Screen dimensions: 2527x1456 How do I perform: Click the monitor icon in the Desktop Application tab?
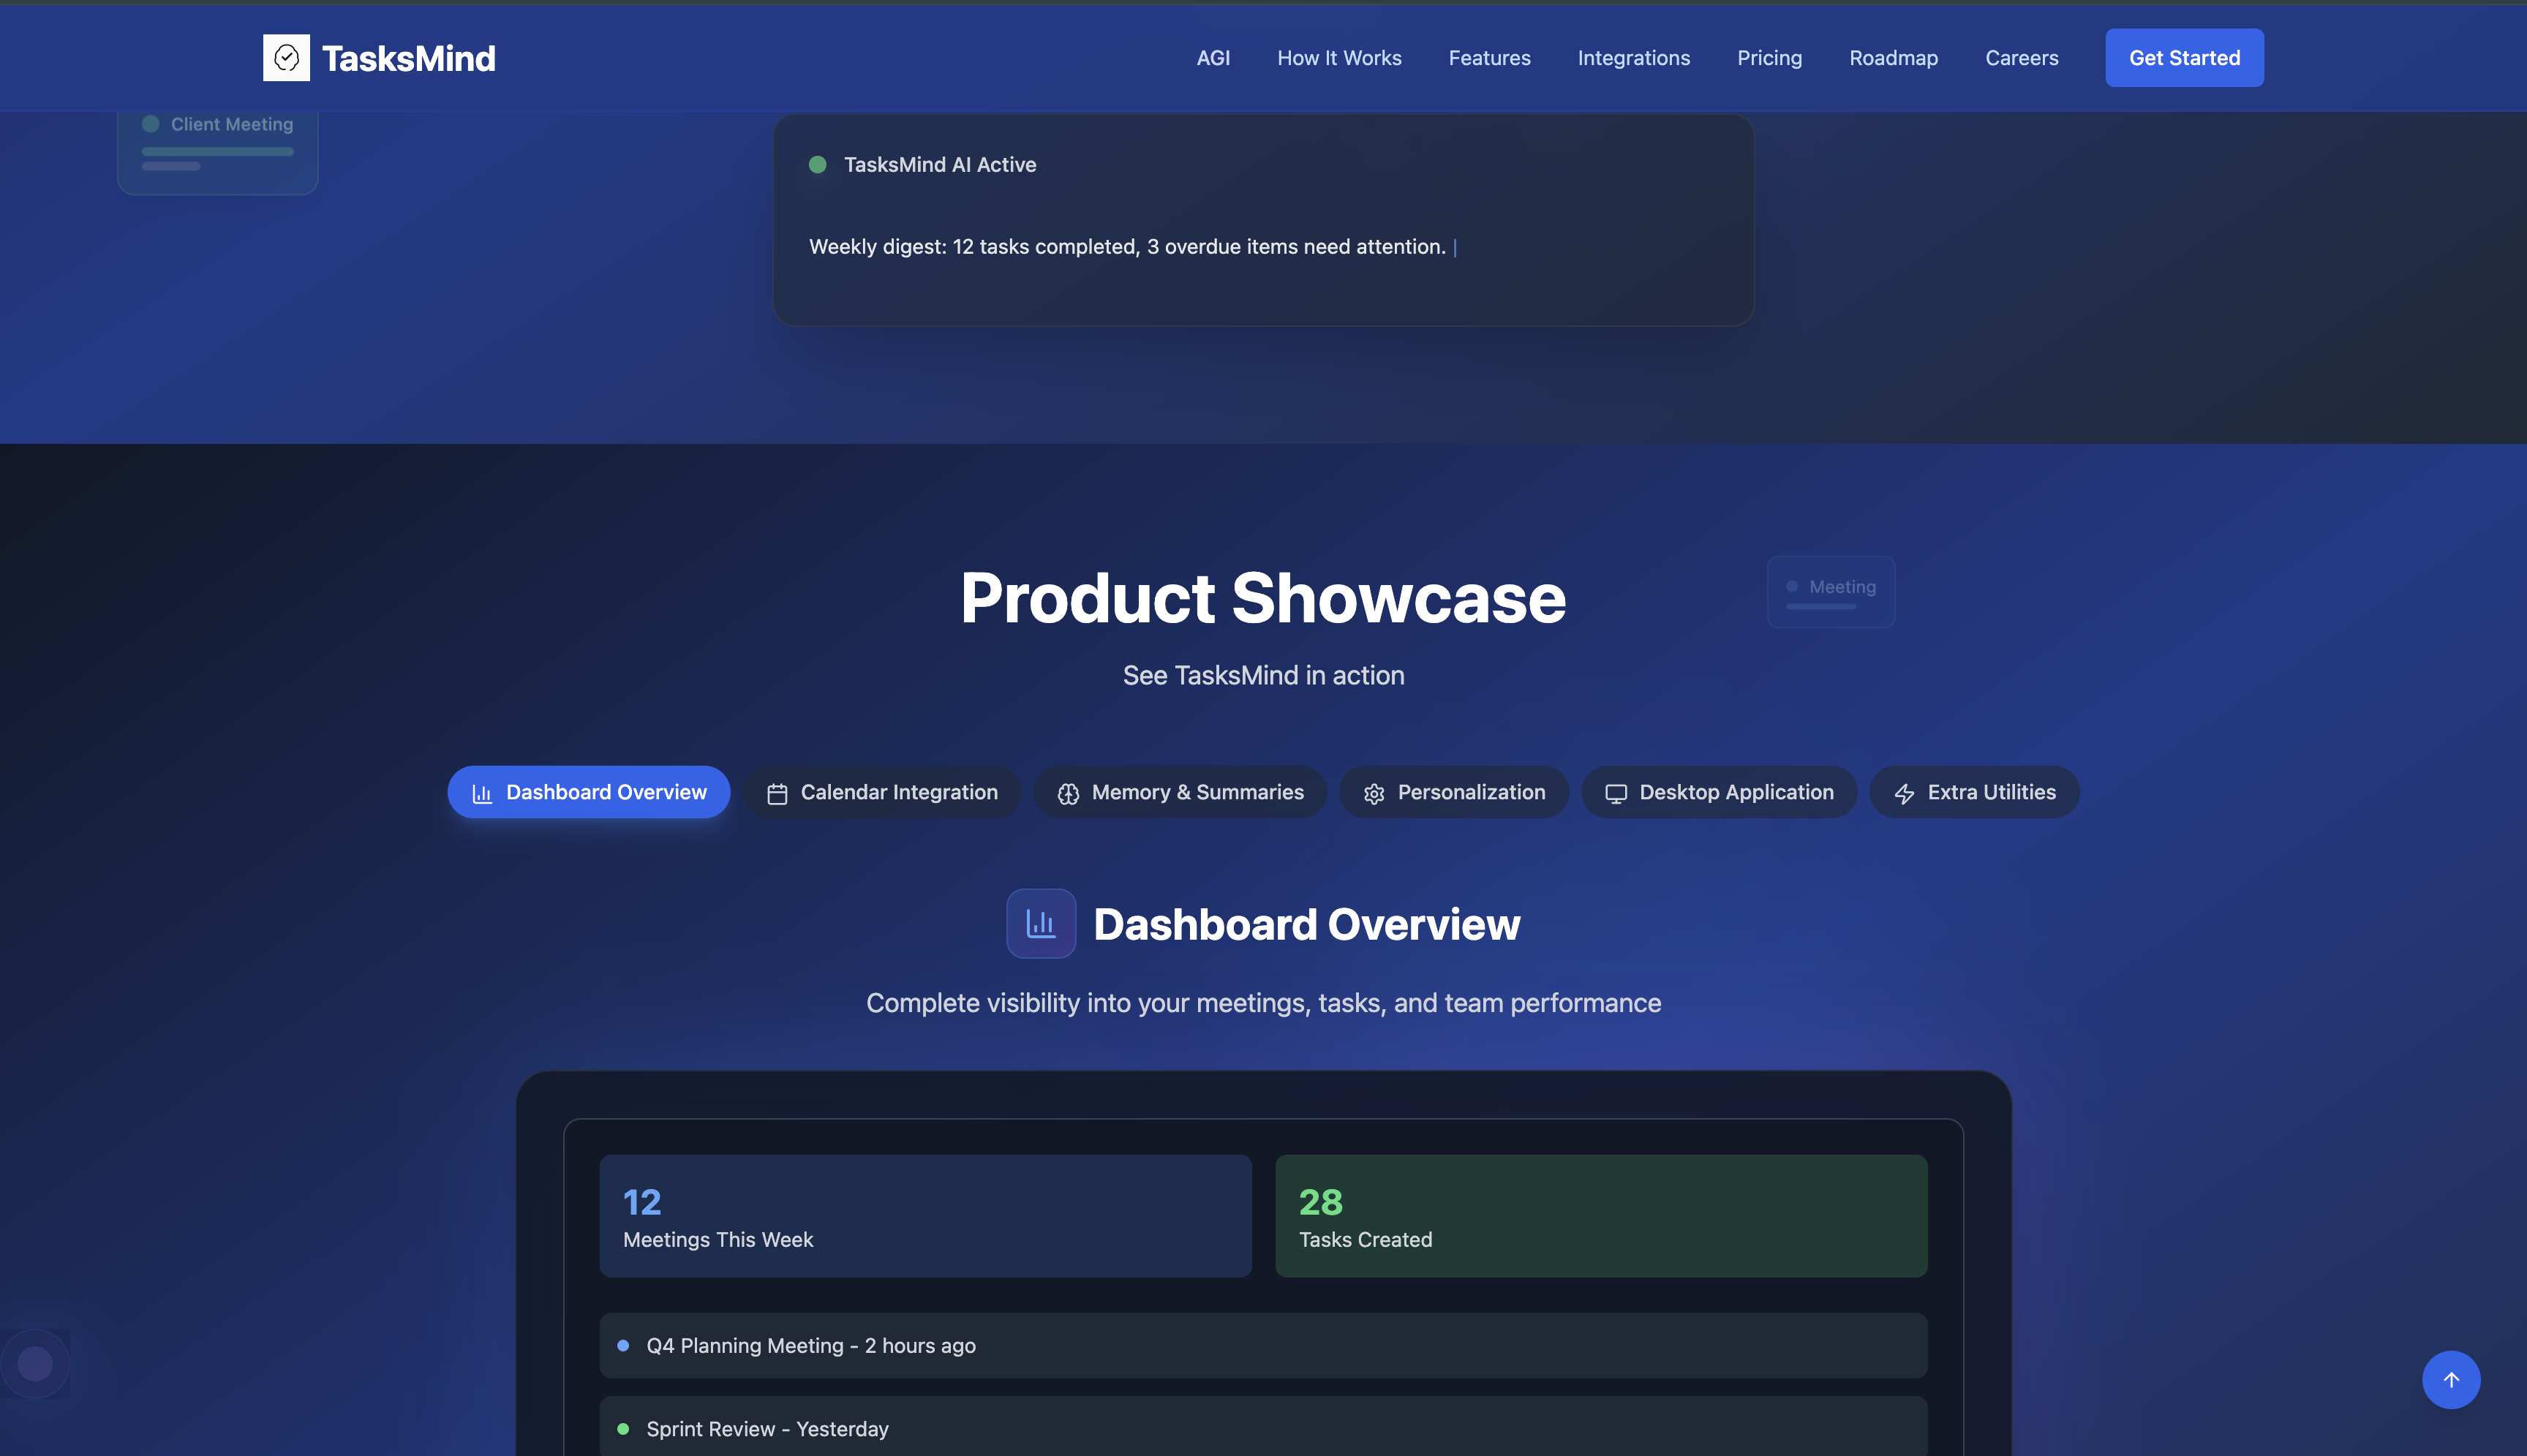tap(1615, 794)
